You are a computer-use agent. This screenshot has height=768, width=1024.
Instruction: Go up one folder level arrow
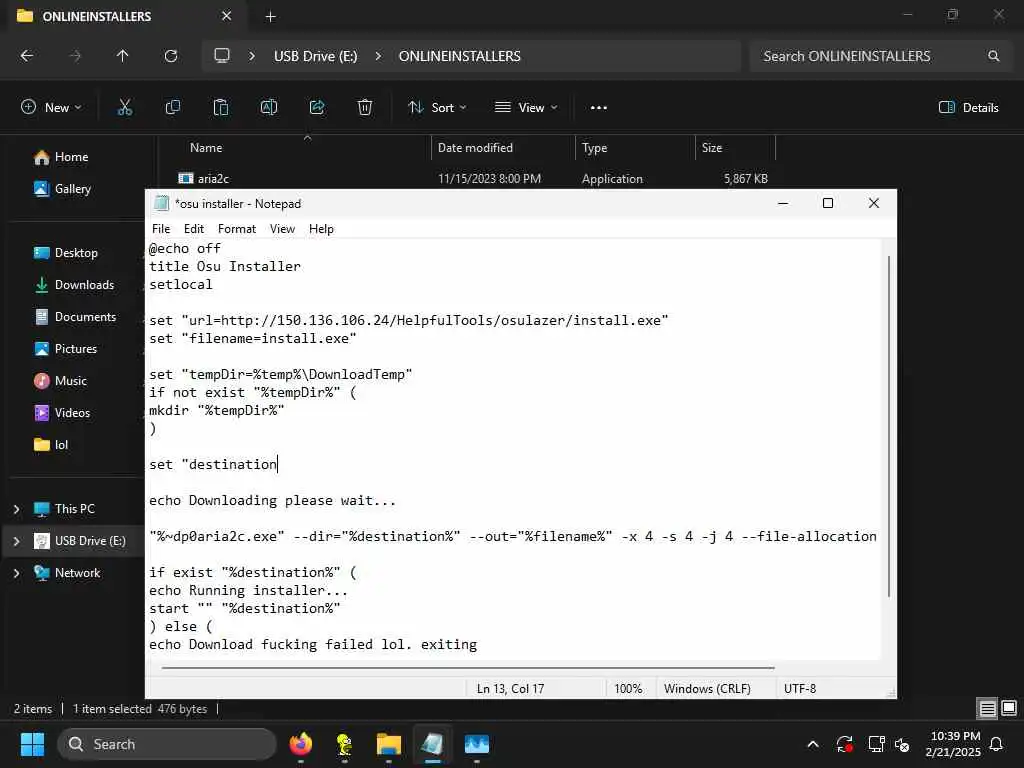pos(122,56)
